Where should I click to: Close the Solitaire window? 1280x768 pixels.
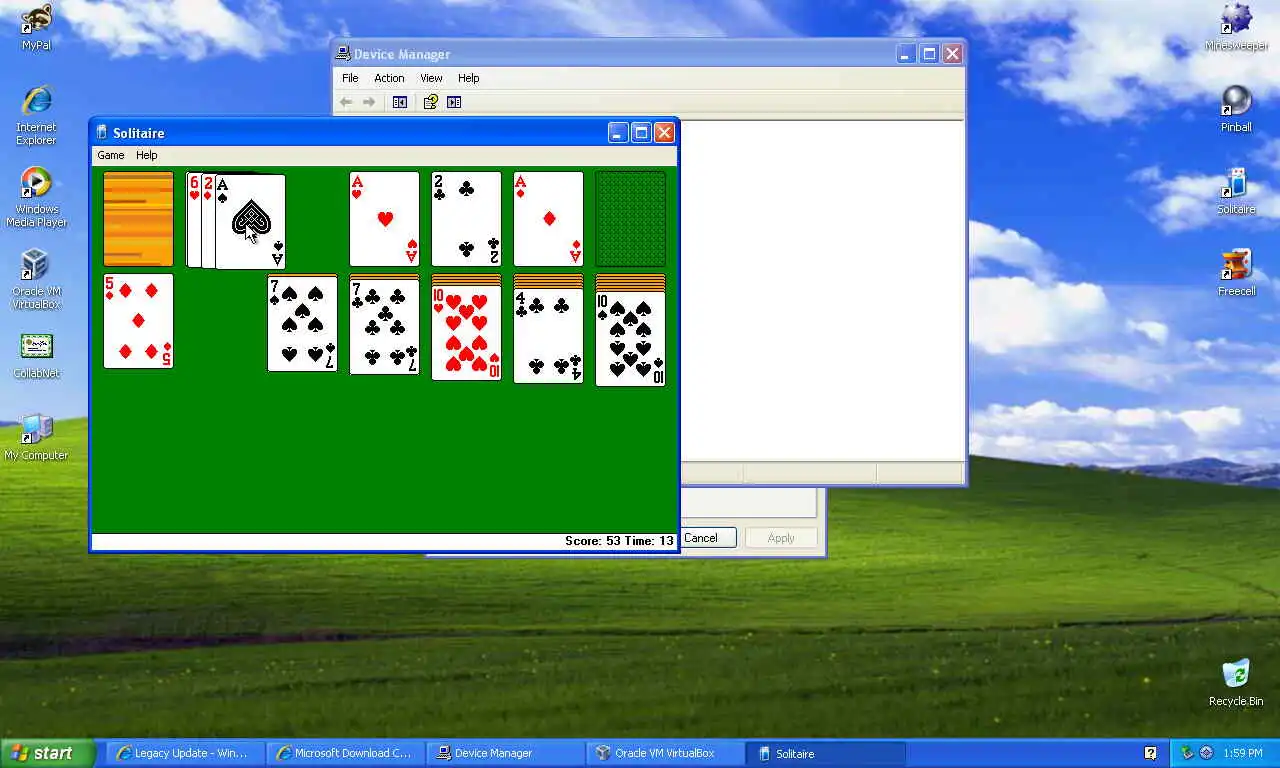664,132
